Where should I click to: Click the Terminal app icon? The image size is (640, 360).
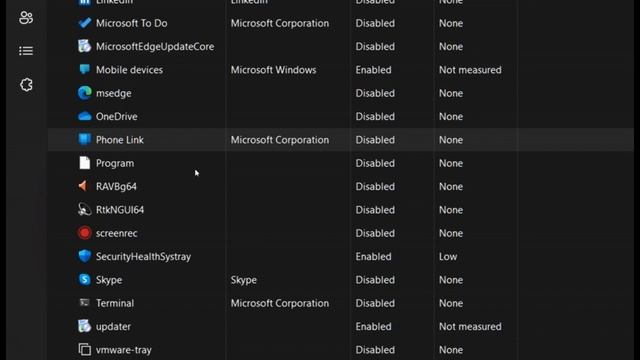[x=84, y=302]
